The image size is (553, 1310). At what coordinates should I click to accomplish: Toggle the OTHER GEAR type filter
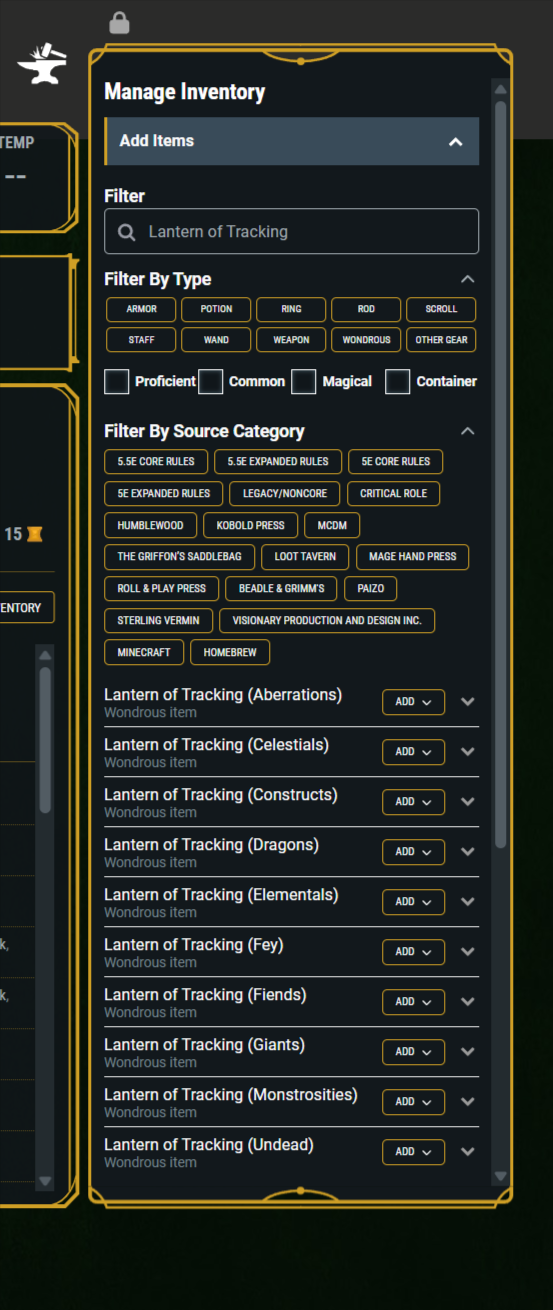pos(441,340)
